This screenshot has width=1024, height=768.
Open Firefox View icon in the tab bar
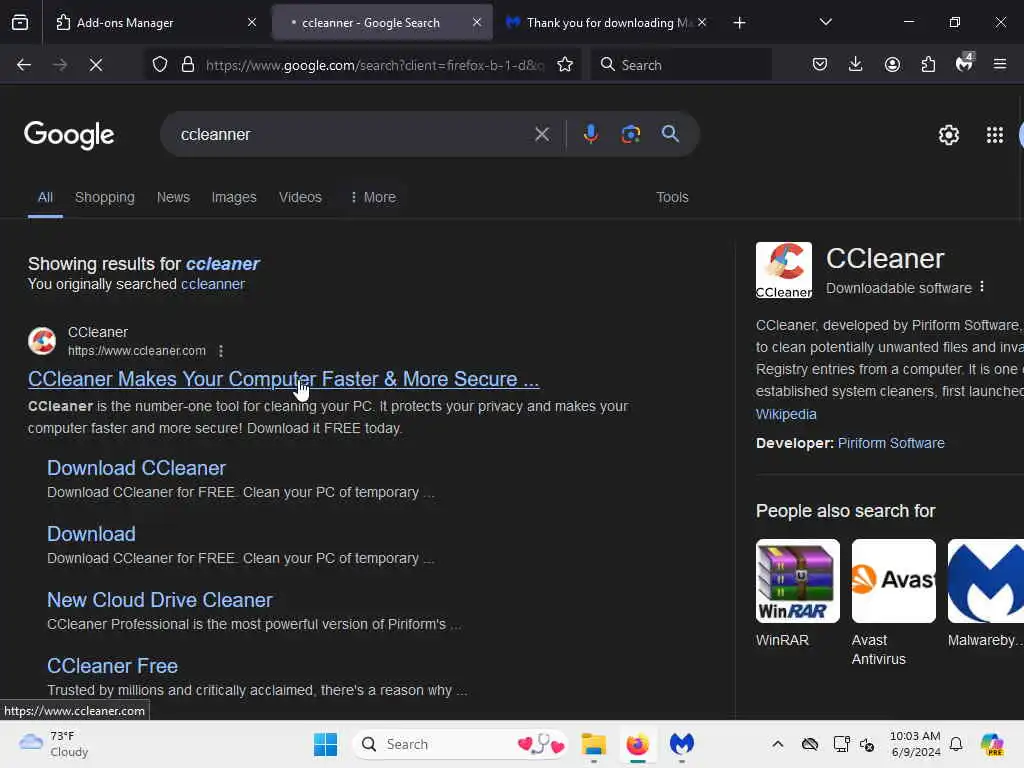[x=20, y=22]
